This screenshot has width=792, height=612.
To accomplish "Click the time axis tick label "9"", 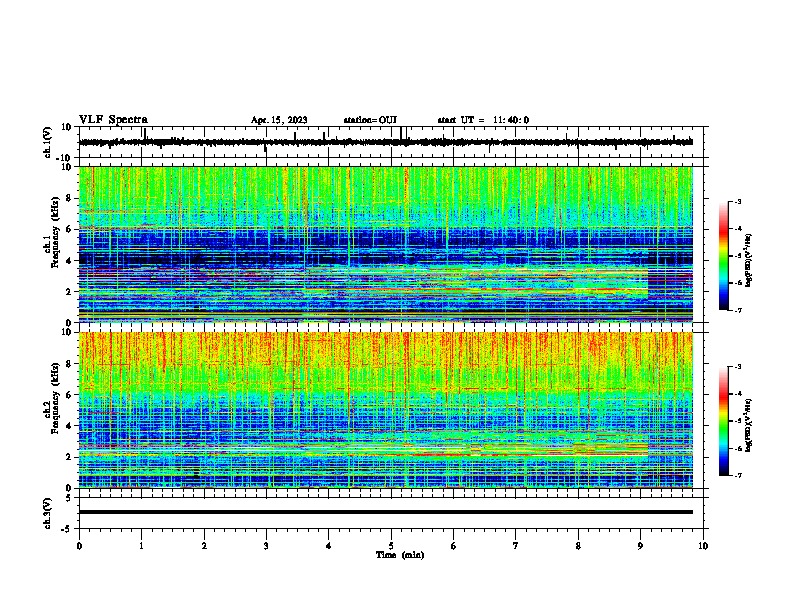I will pyautogui.click(x=640, y=546).
